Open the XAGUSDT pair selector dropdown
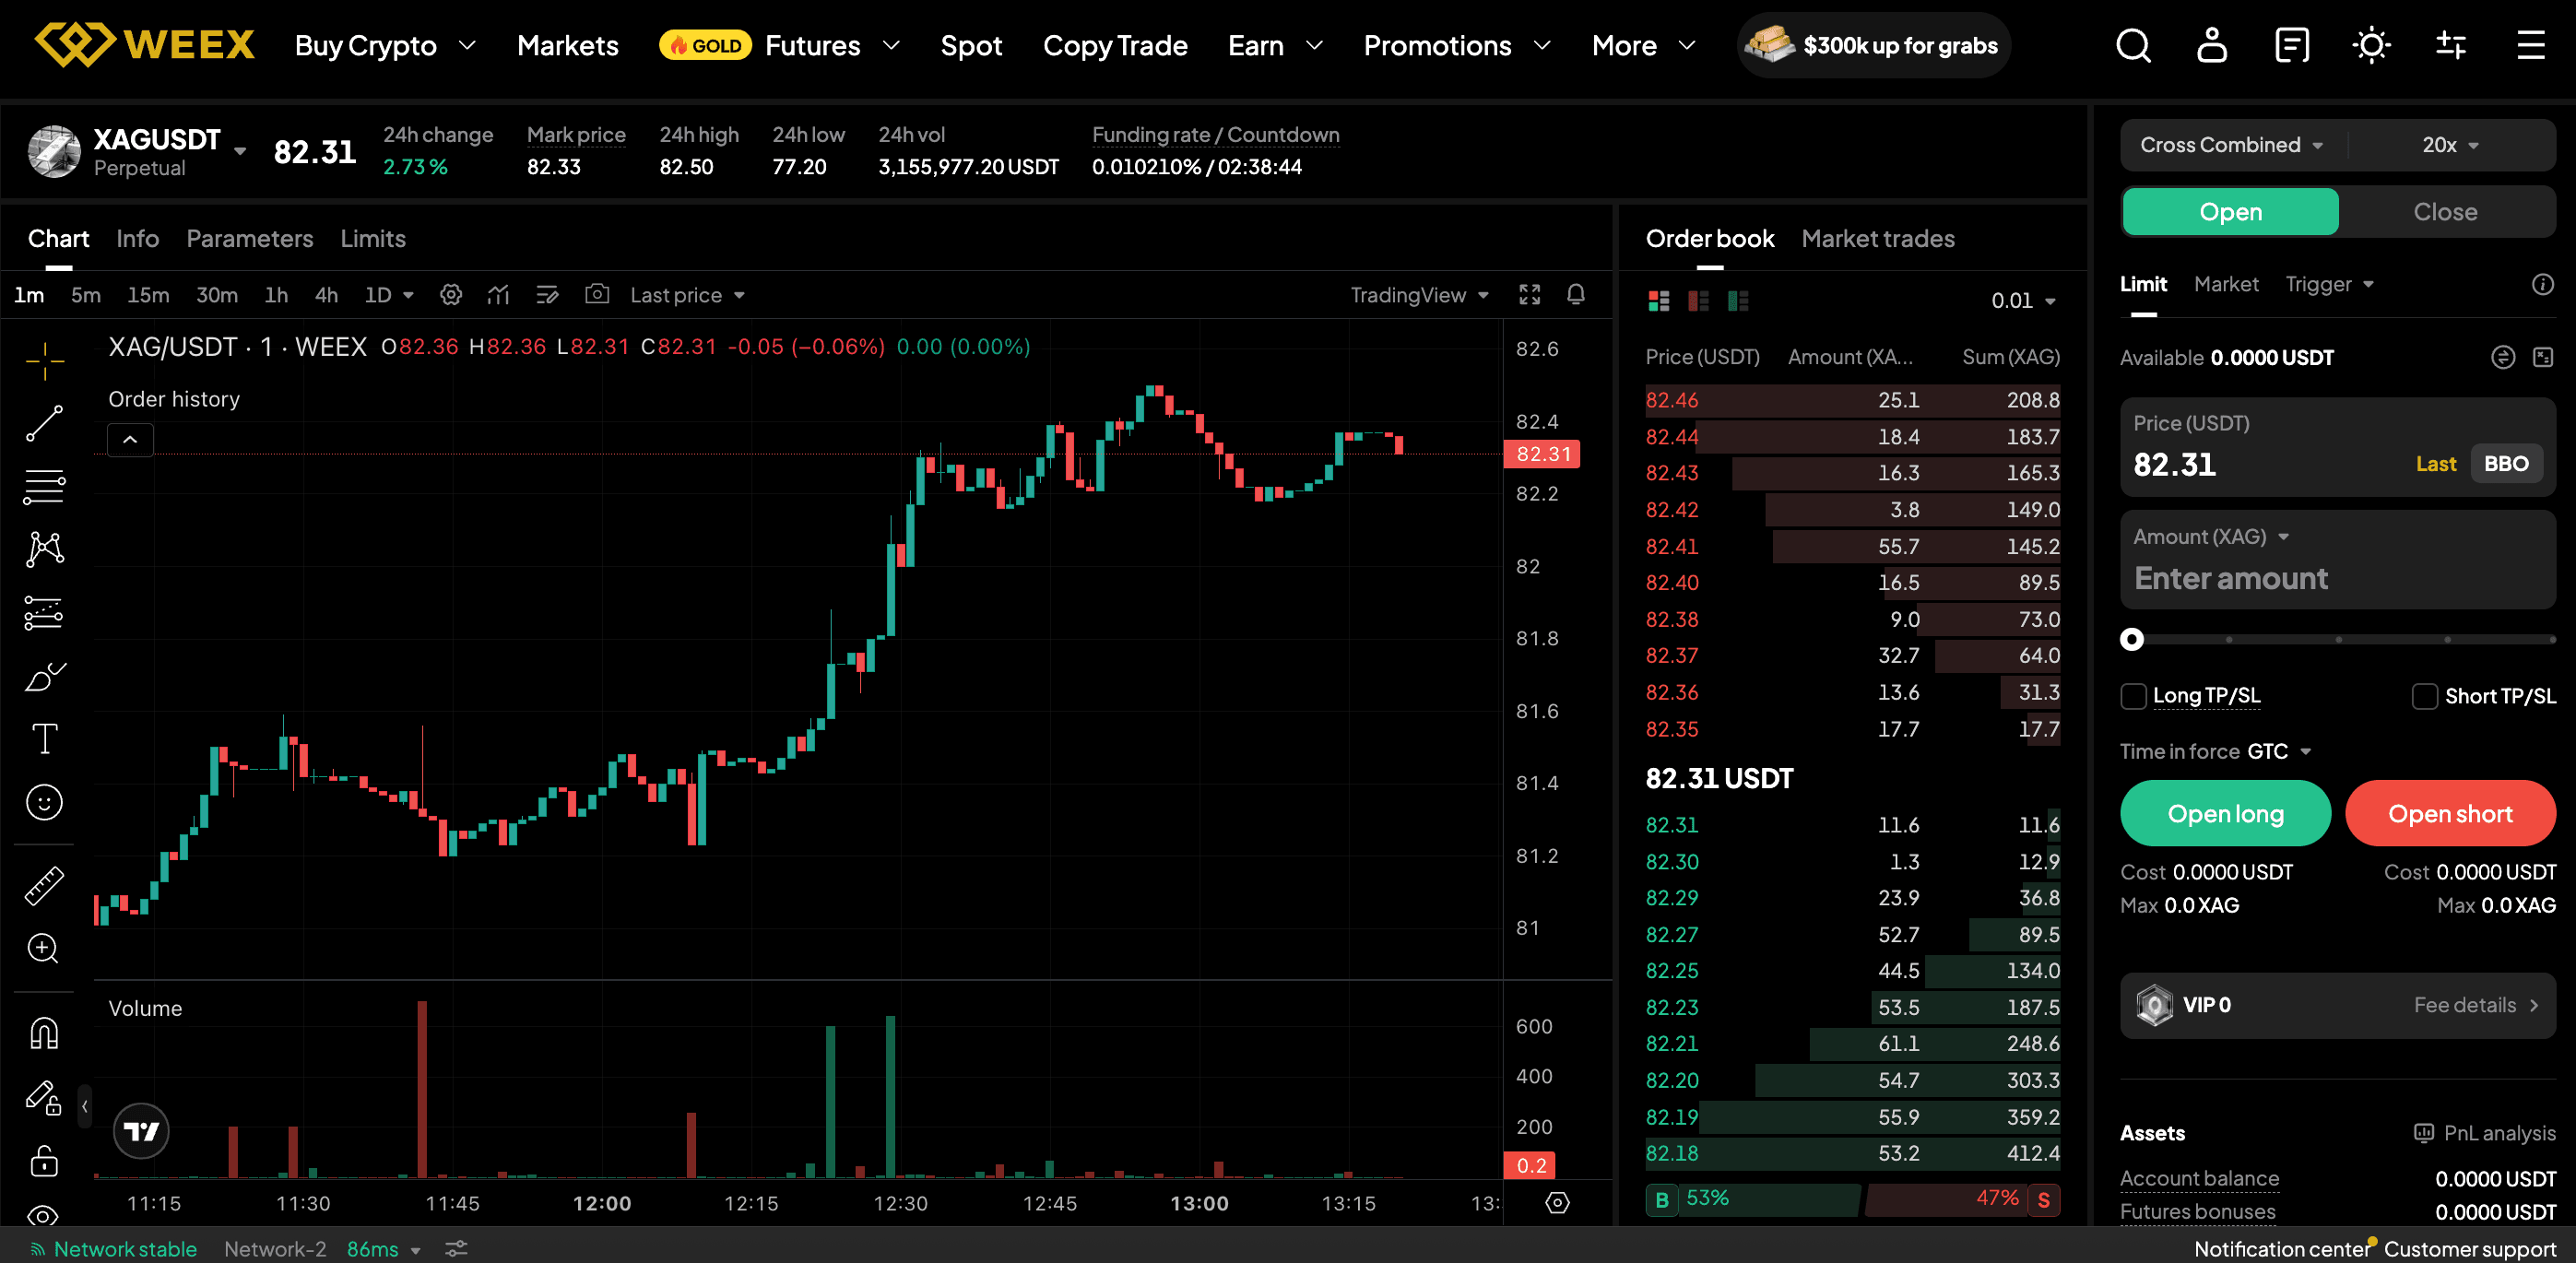2576x1263 pixels. coord(240,151)
